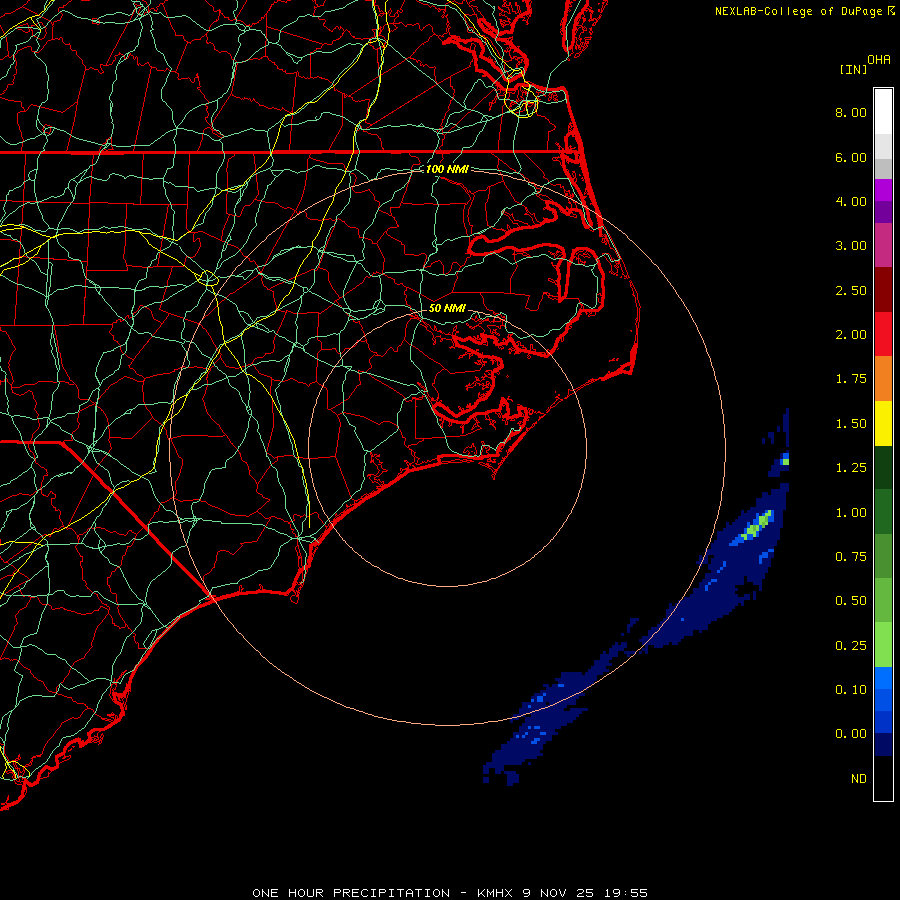Viewport: 900px width, 900px height.
Task: Click the [IN] units label
Action: click(x=853, y=69)
